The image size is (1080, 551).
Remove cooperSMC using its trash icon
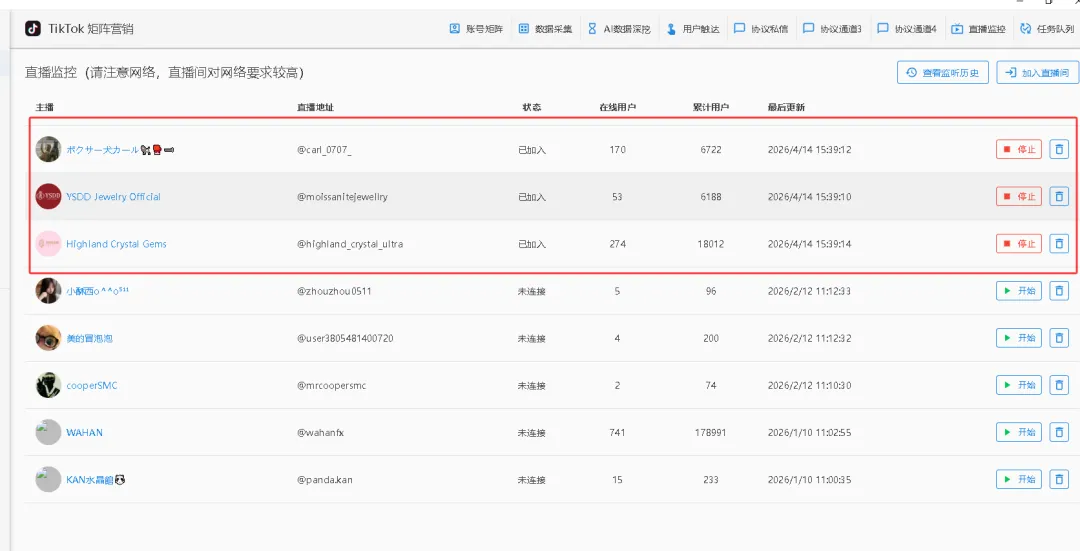click(x=1059, y=385)
